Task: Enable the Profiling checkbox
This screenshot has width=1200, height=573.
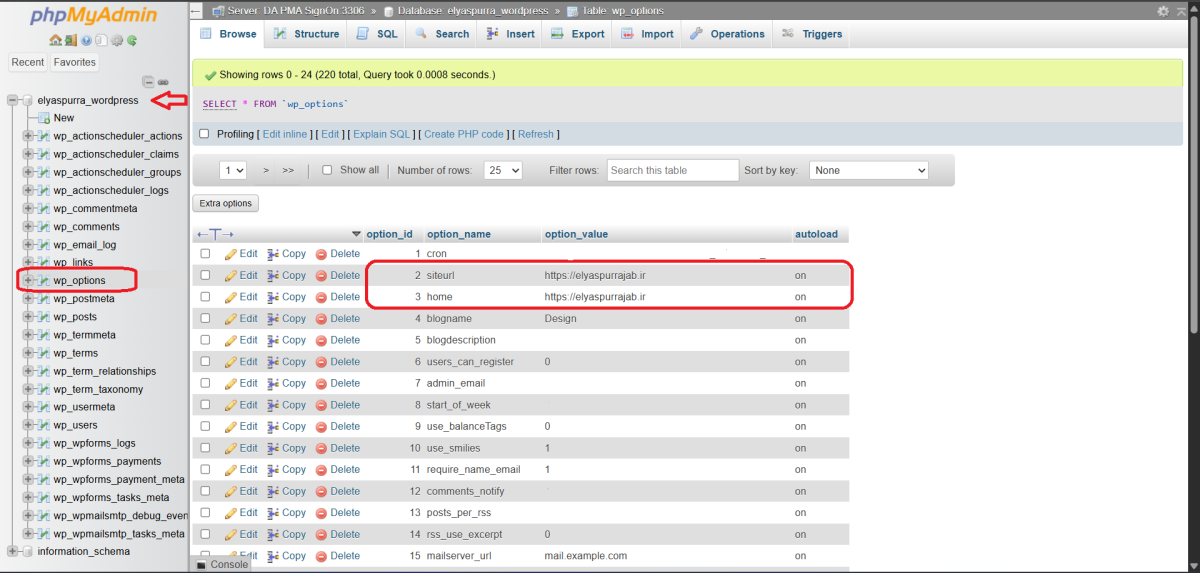Action: [205, 134]
